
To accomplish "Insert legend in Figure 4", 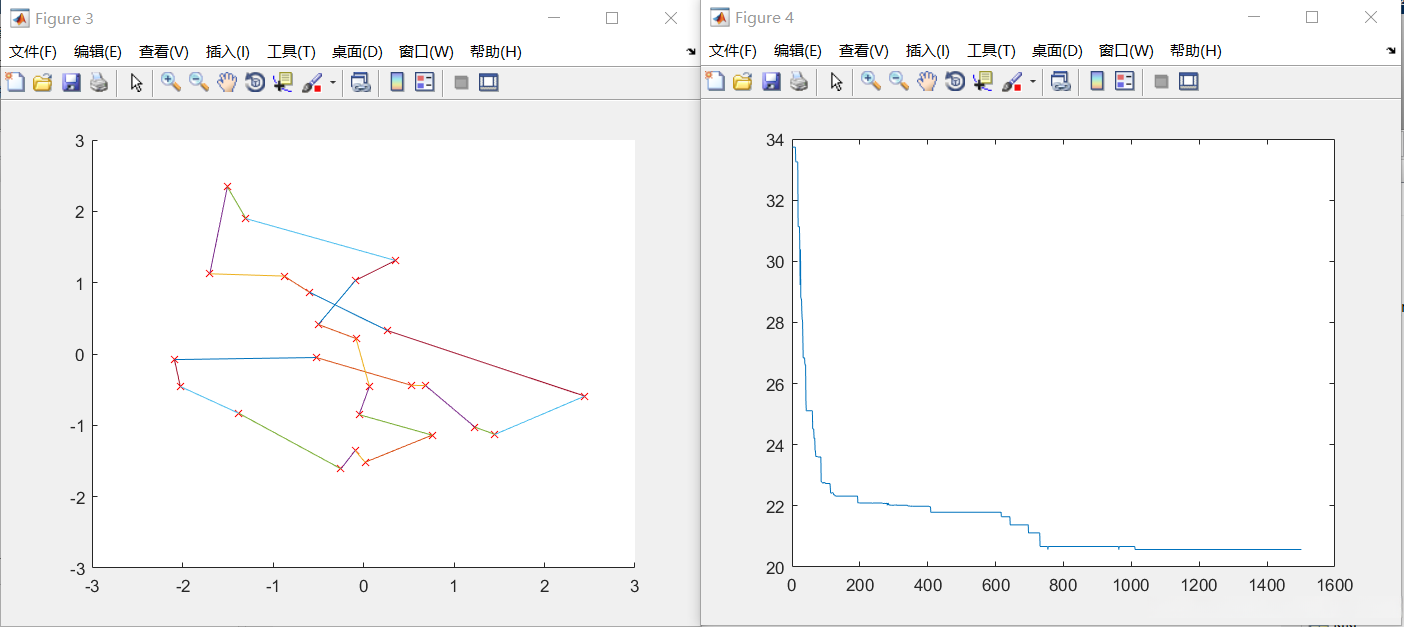I will click(x=1125, y=83).
